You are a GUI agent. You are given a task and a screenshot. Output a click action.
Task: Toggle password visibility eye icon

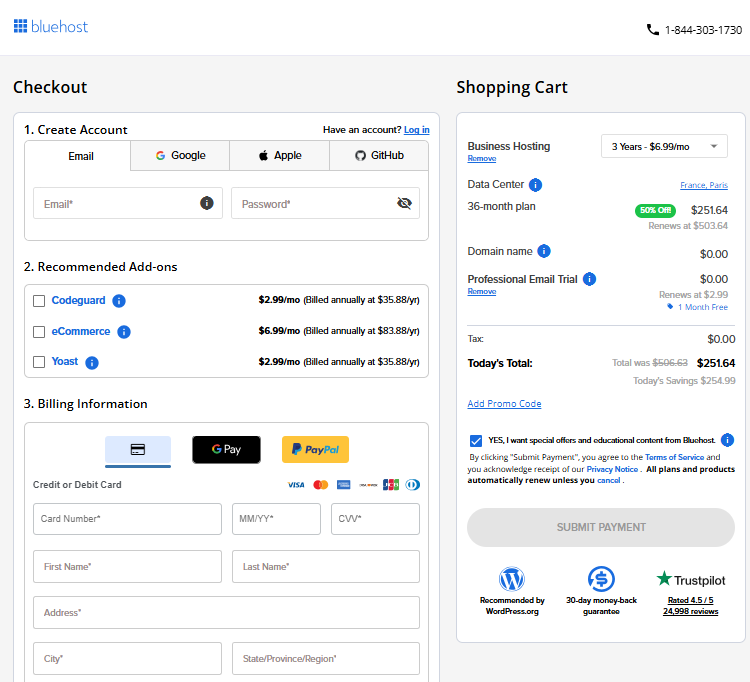point(404,203)
